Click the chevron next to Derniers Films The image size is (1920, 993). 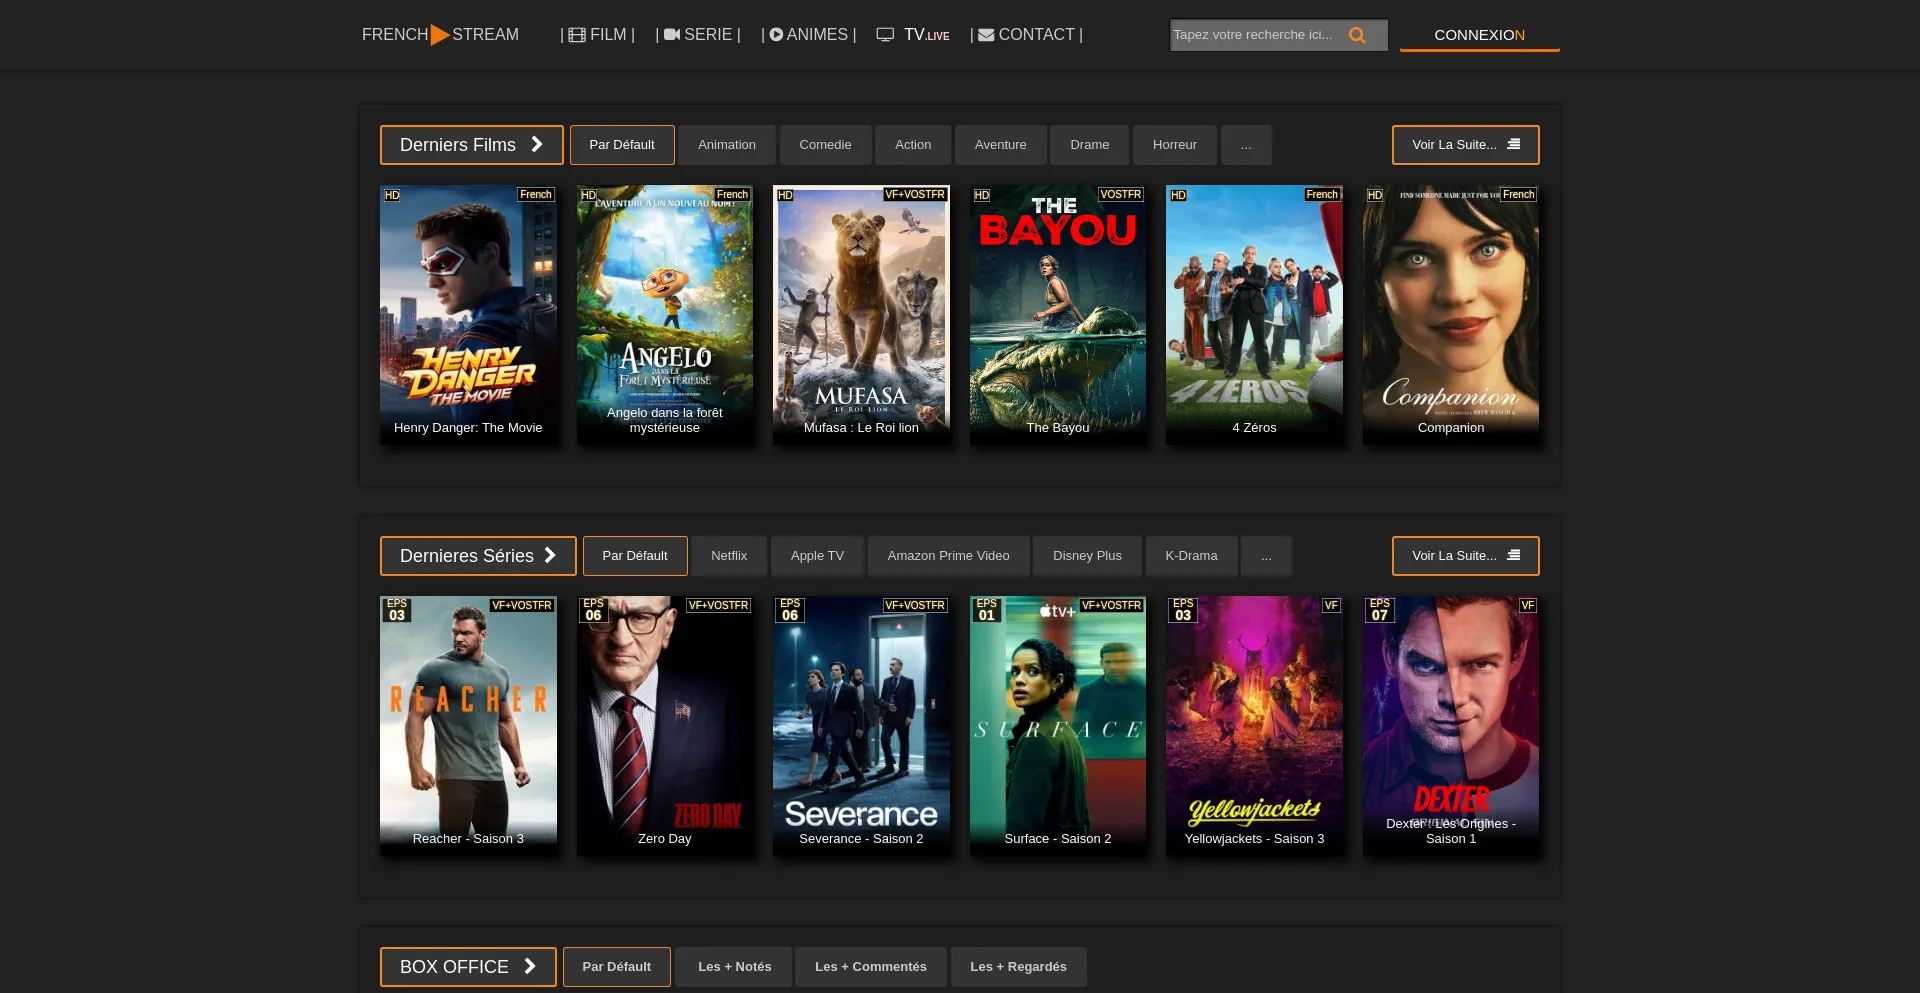tap(537, 144)
